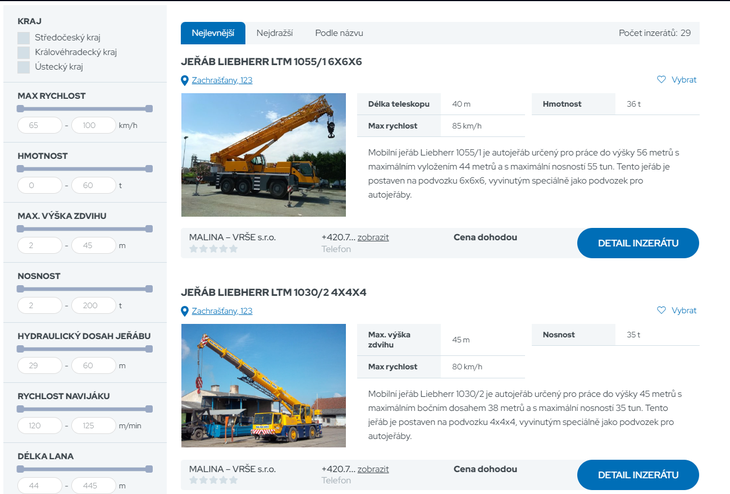Click the location pin icon of LTM 1030/2 listing
Screen dimensions: 730x494
(184, 311)
